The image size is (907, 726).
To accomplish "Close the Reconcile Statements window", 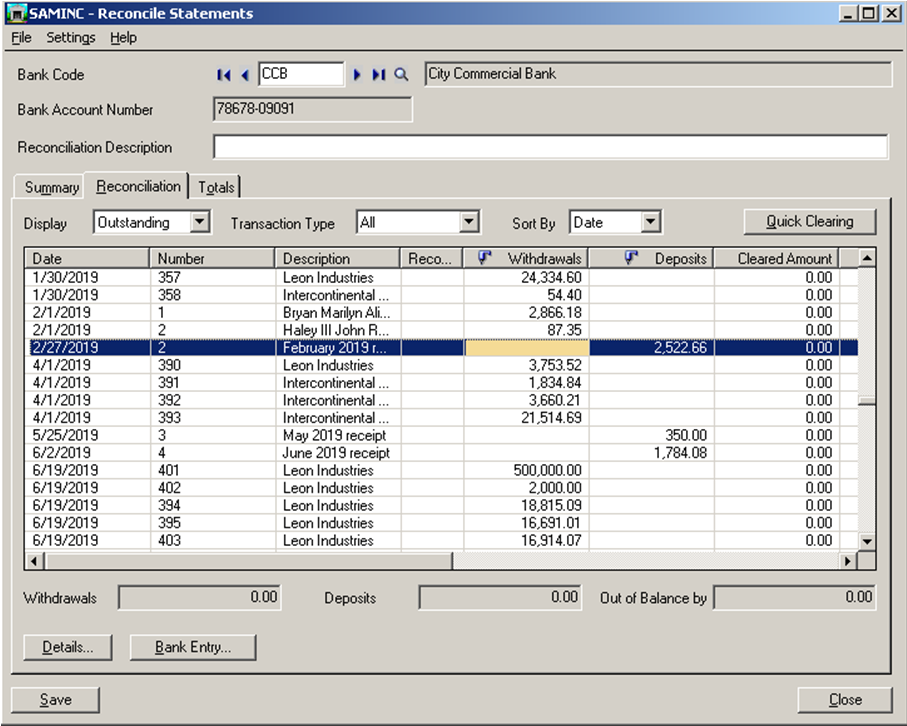I will (845, 700).
